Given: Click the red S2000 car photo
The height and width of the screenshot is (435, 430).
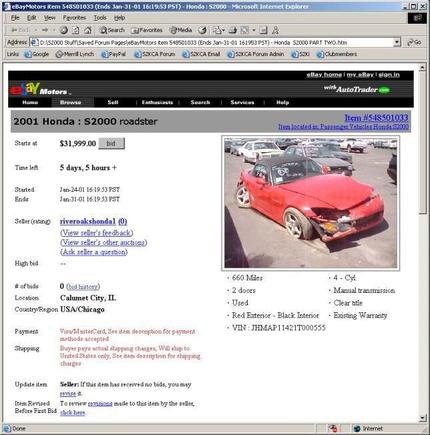Looking at the screenshot, I should [310, 203].
